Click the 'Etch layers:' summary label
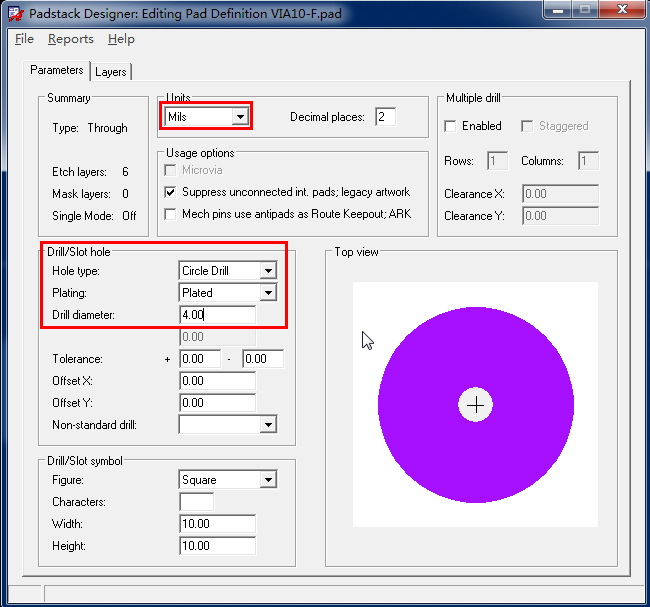Image resolution: width=650 pixels, height=607 pixels. 79,172
